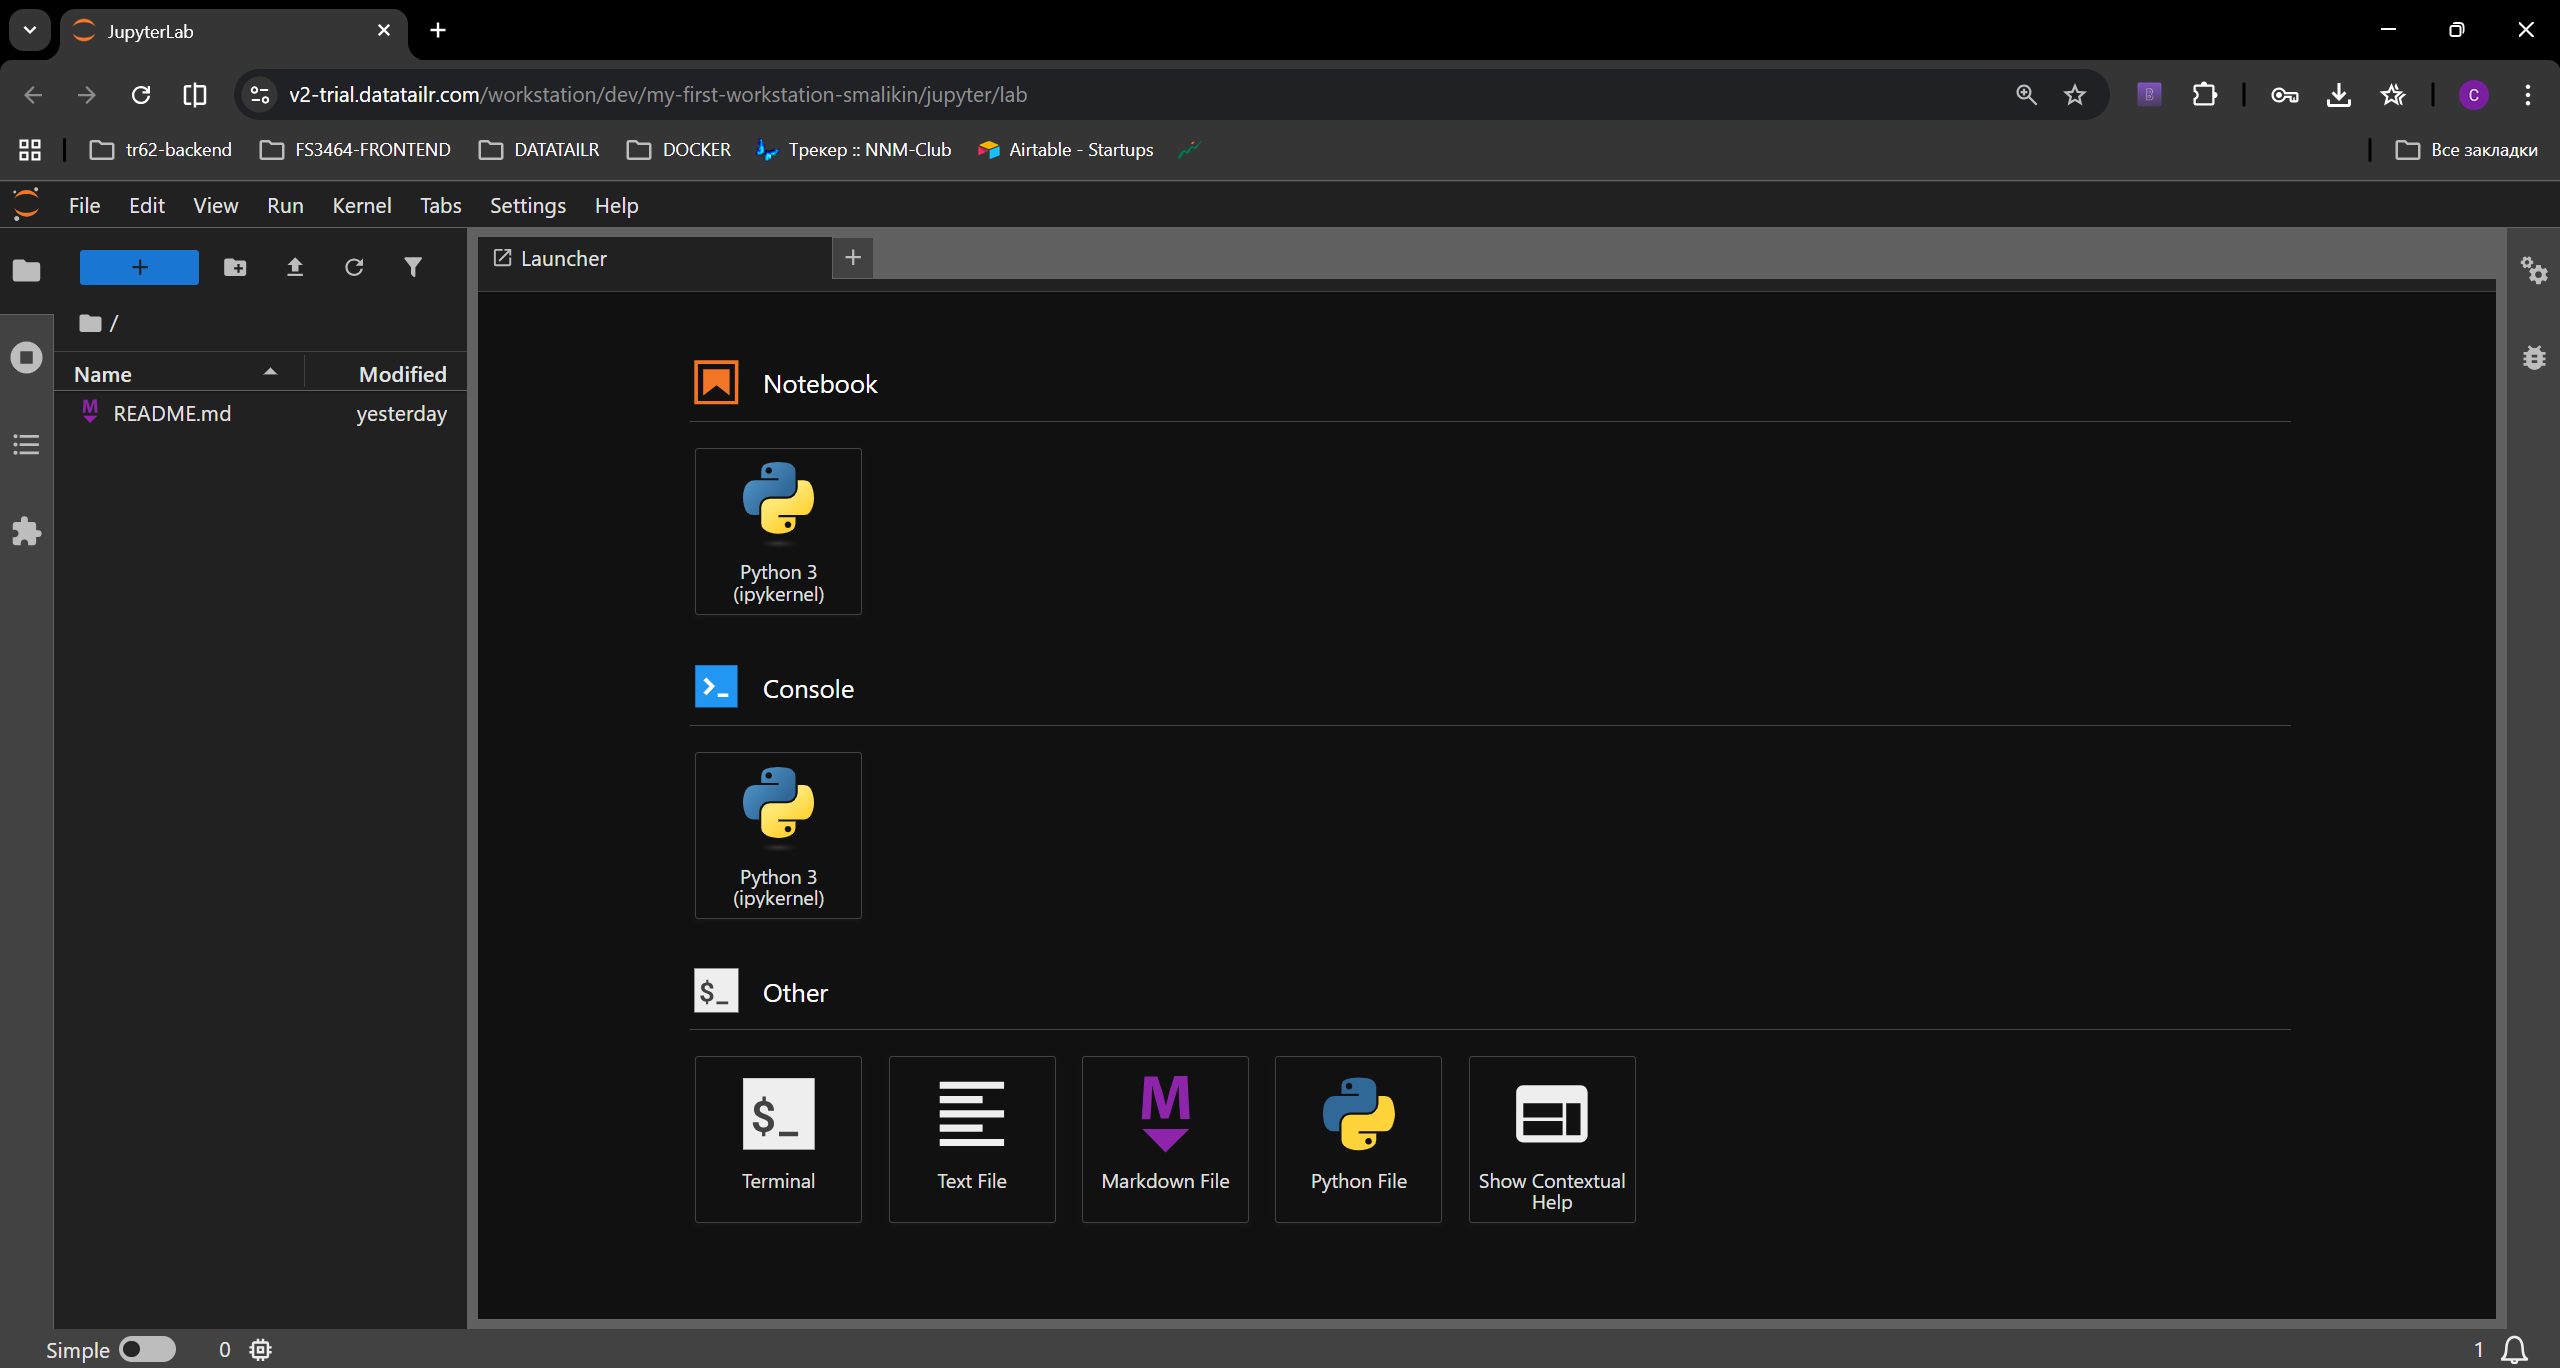This screenshot has width=2560, height=1368.
Task: Click the blue New Launcher button
Action: (139, 267)
